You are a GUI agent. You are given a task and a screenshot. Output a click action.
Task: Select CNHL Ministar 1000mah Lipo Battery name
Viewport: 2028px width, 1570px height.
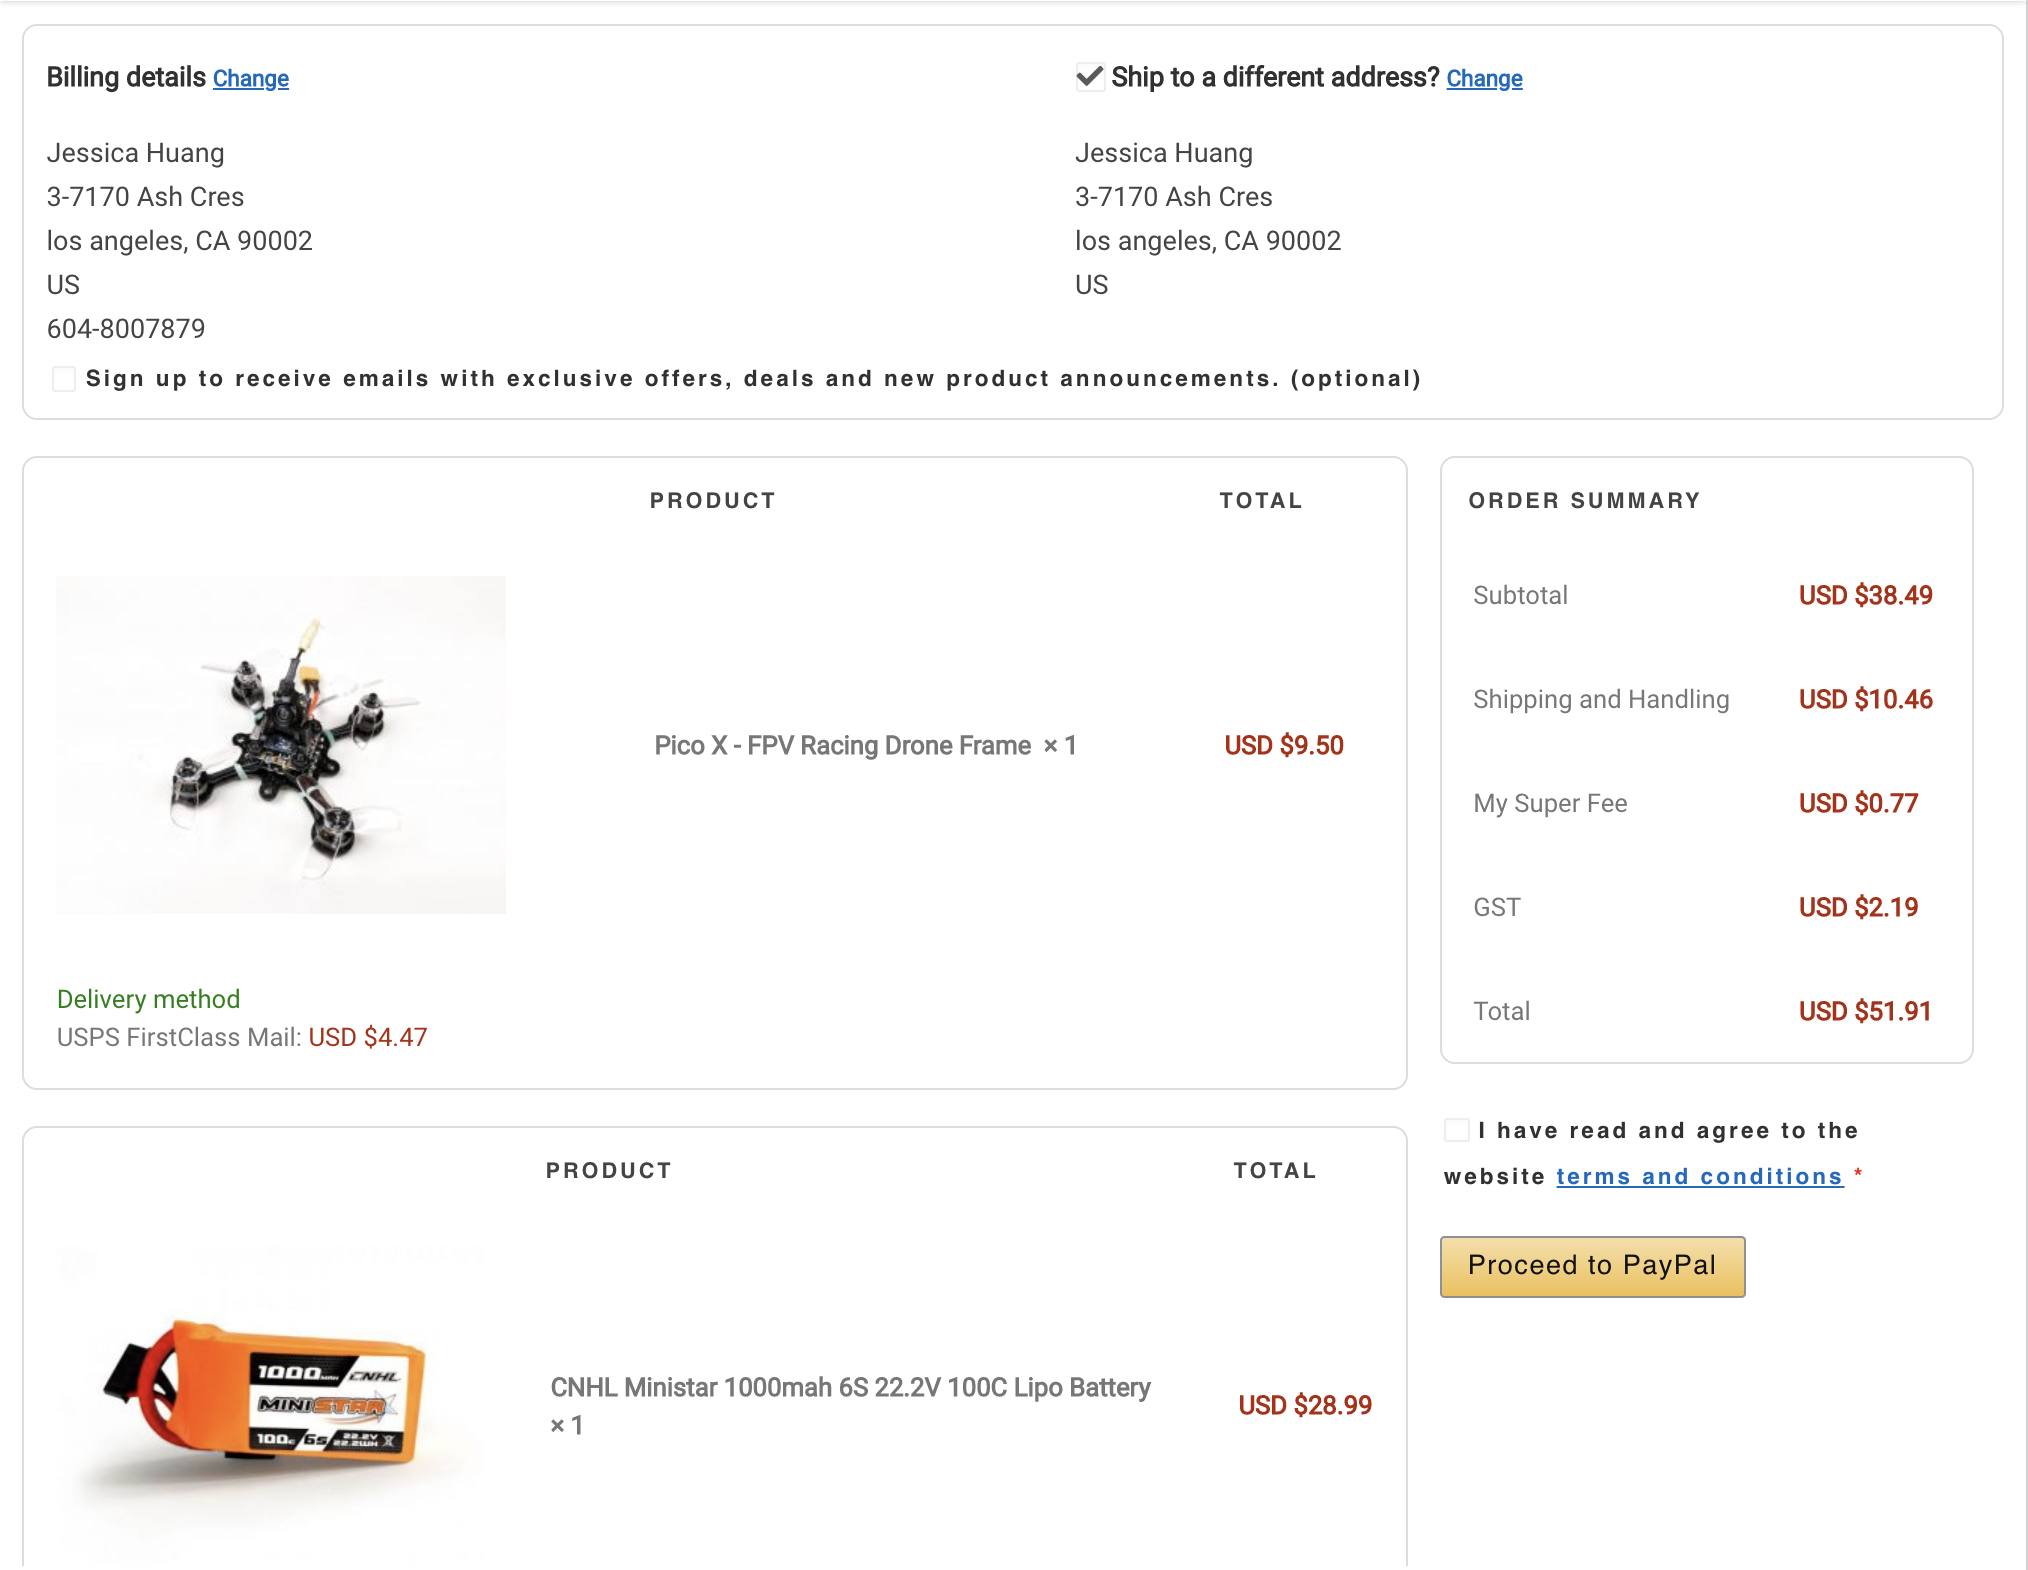[x=850, y=1388]
